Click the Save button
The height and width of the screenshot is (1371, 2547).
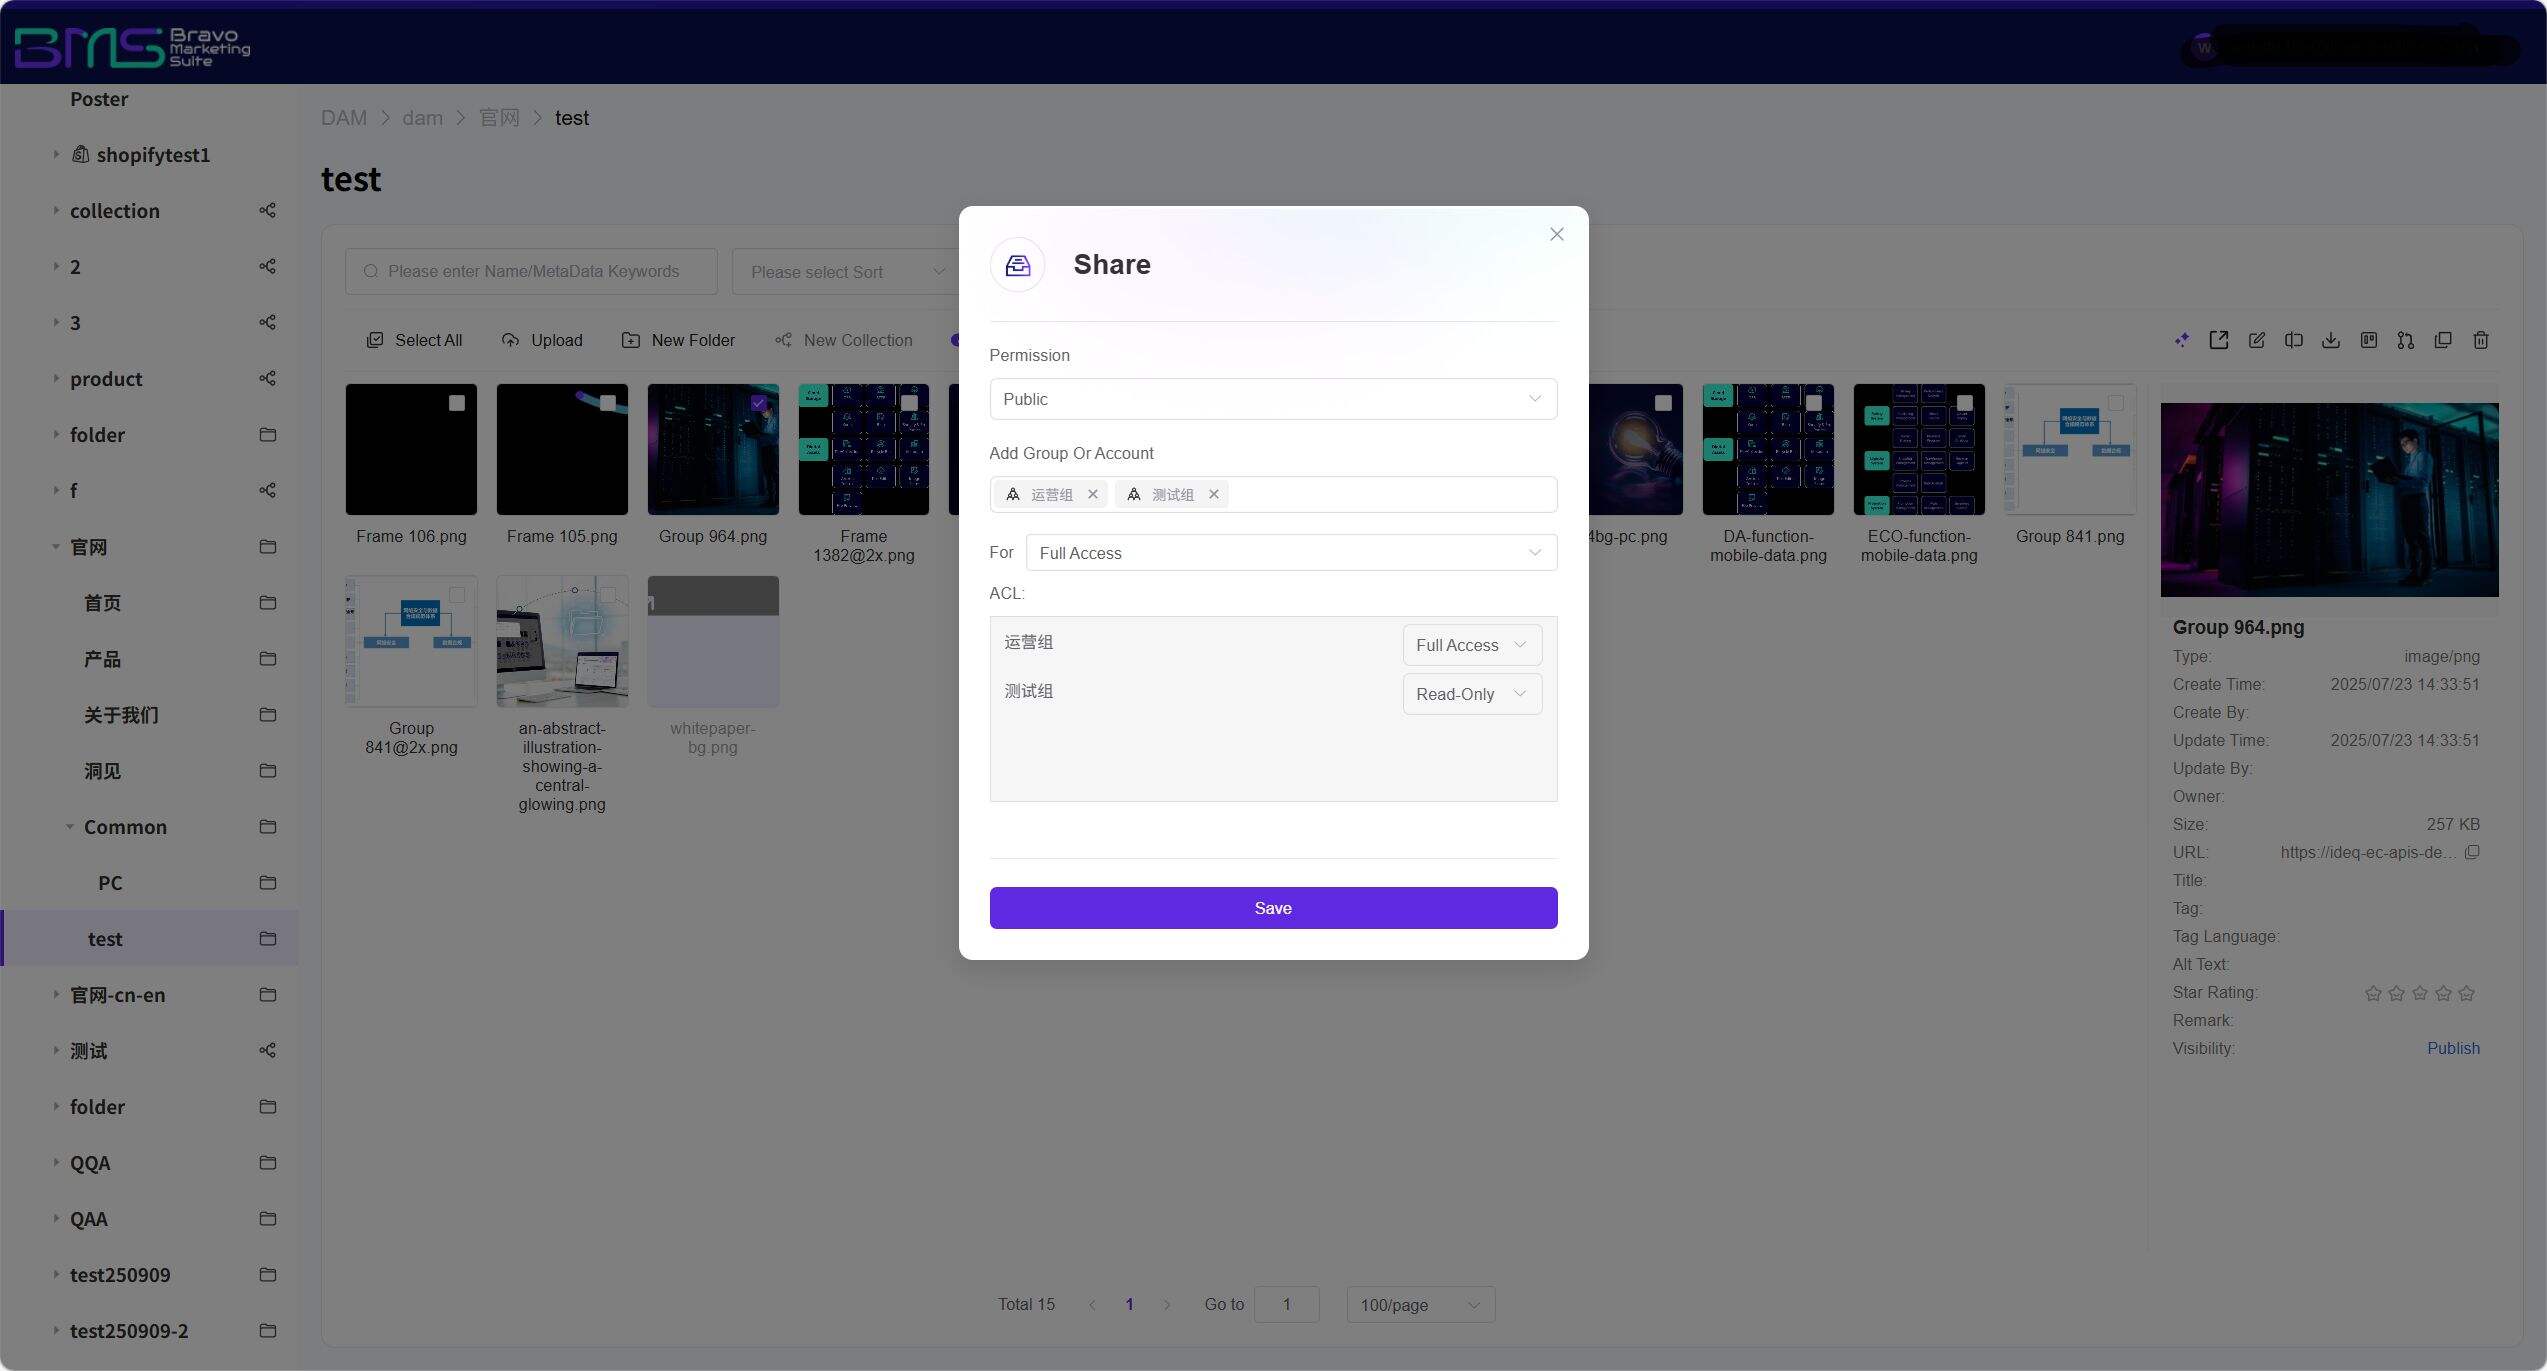click(1272, 908)
